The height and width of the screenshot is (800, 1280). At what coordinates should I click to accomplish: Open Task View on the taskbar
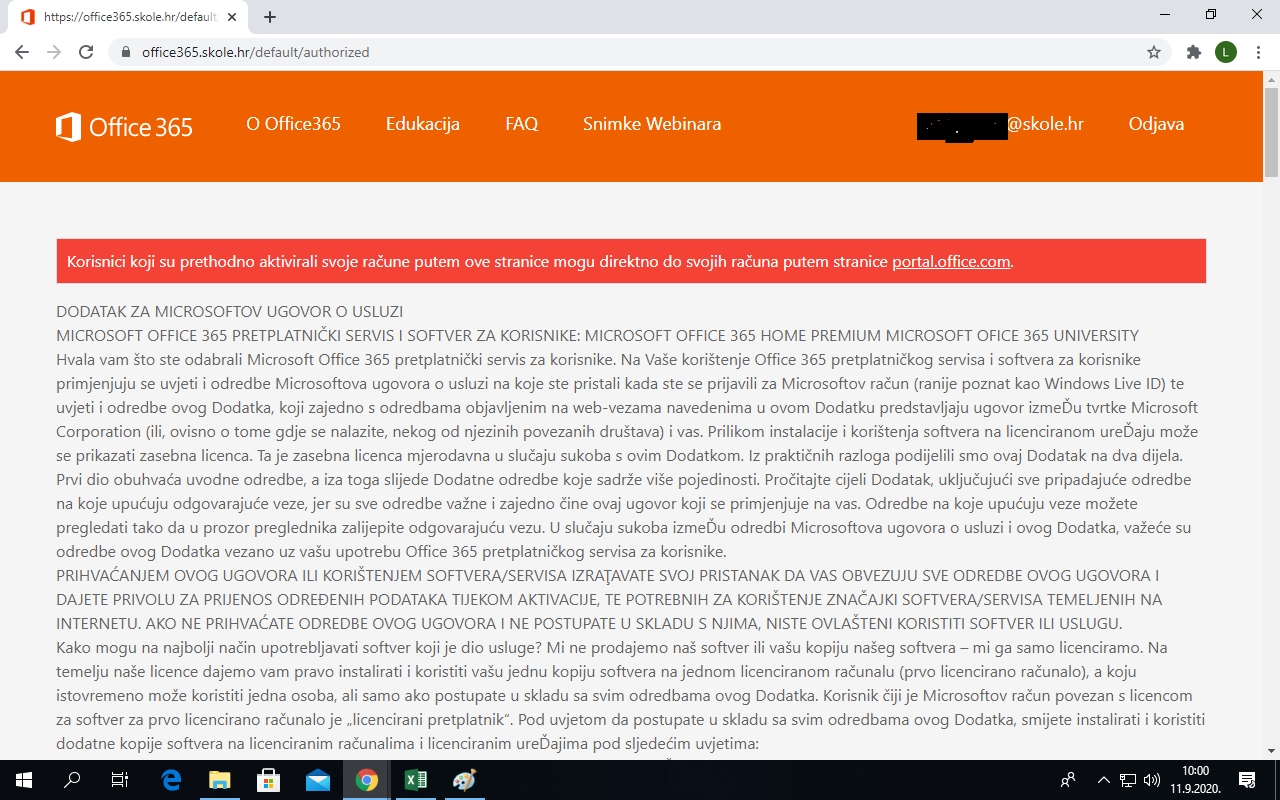120,780
